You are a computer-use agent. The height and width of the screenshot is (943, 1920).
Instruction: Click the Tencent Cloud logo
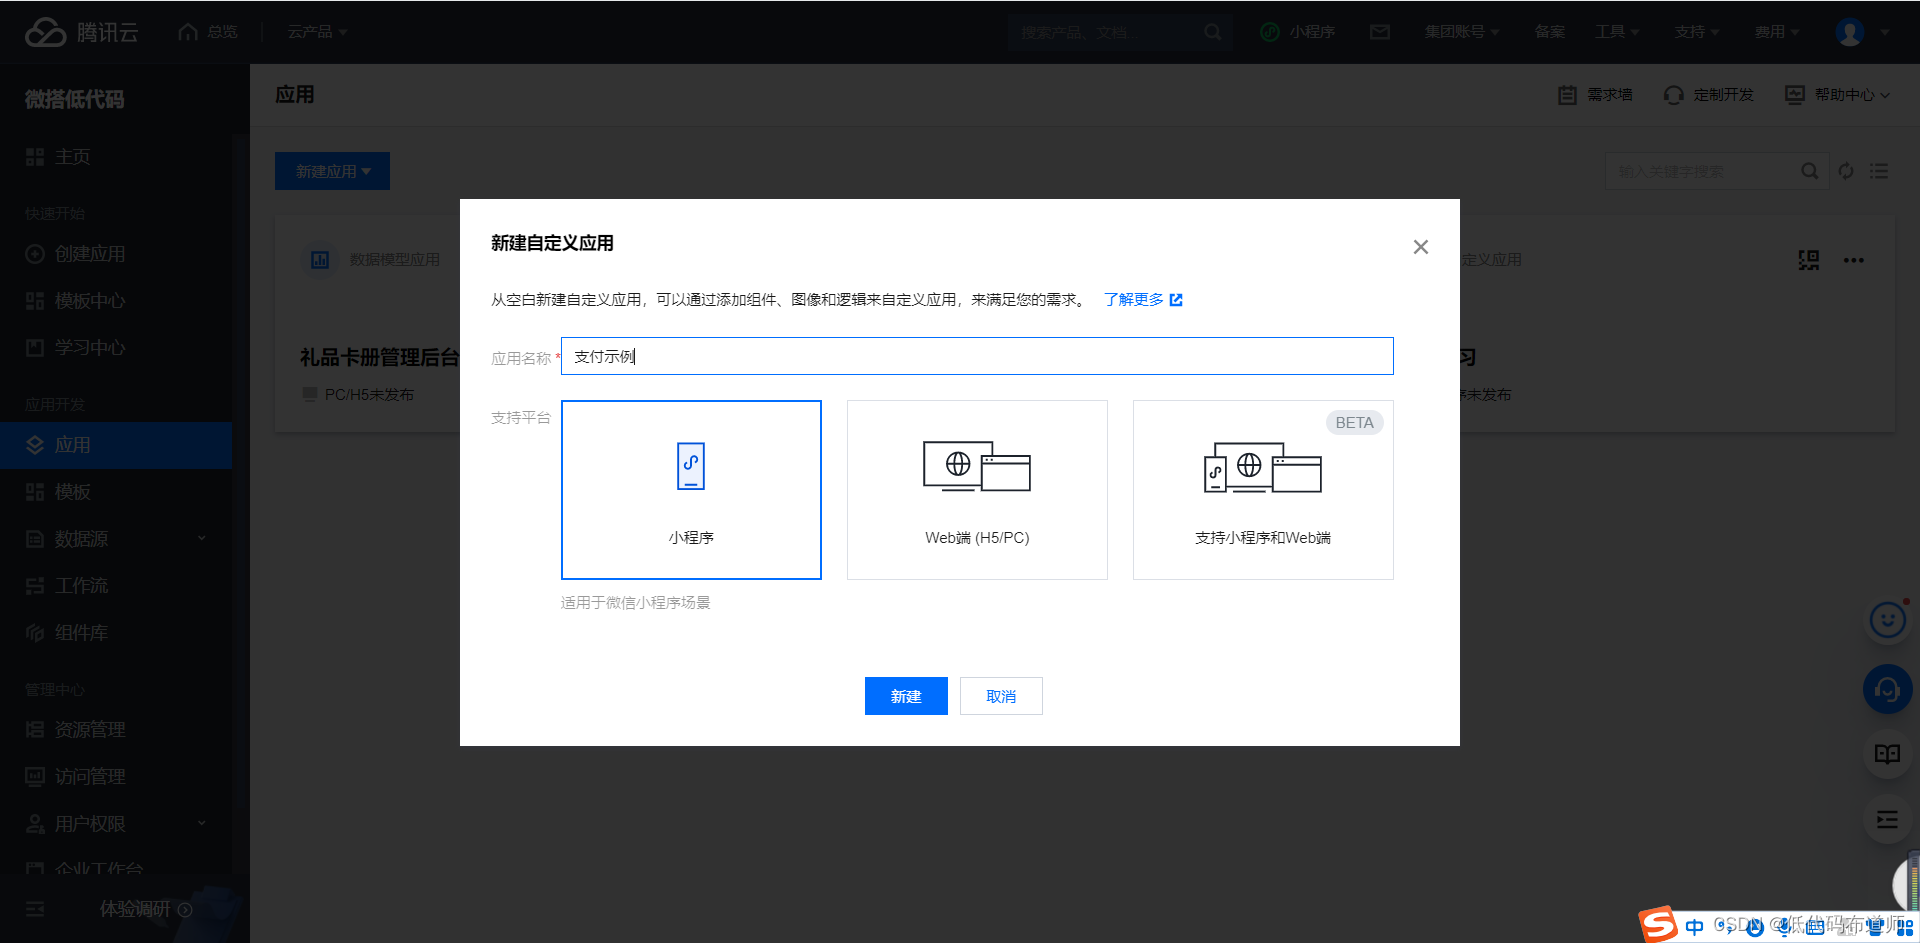pyautogui.click(x=82, y=32)
